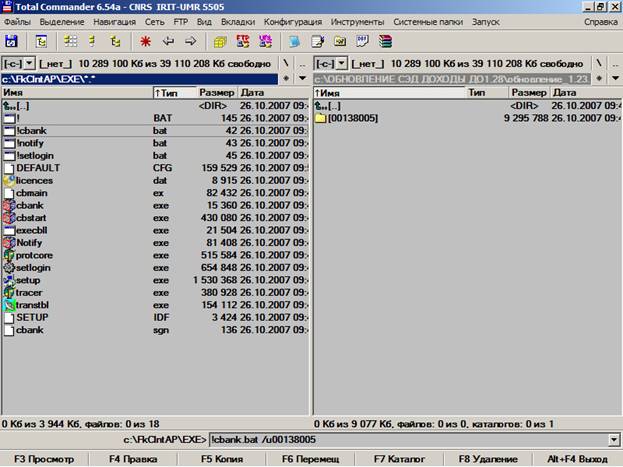623x467 pixels.
Task: Click the F8 Удаление button
Action: [x=488, y=459]
